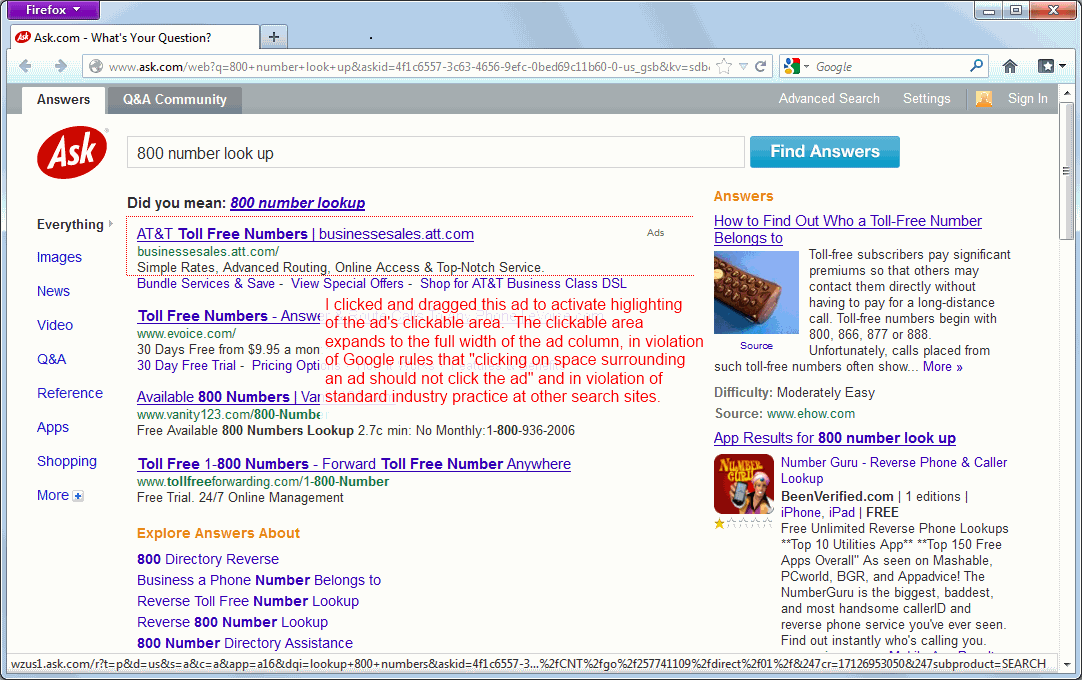Click View Special Offers link
The height and width of the screenshot is (680, 1082).
pyautogui.click(x=347, y=284)
